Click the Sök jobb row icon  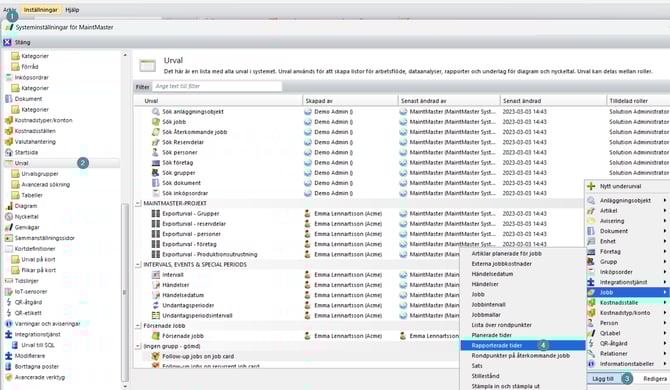pyautogui.click(x=156, y=122)
